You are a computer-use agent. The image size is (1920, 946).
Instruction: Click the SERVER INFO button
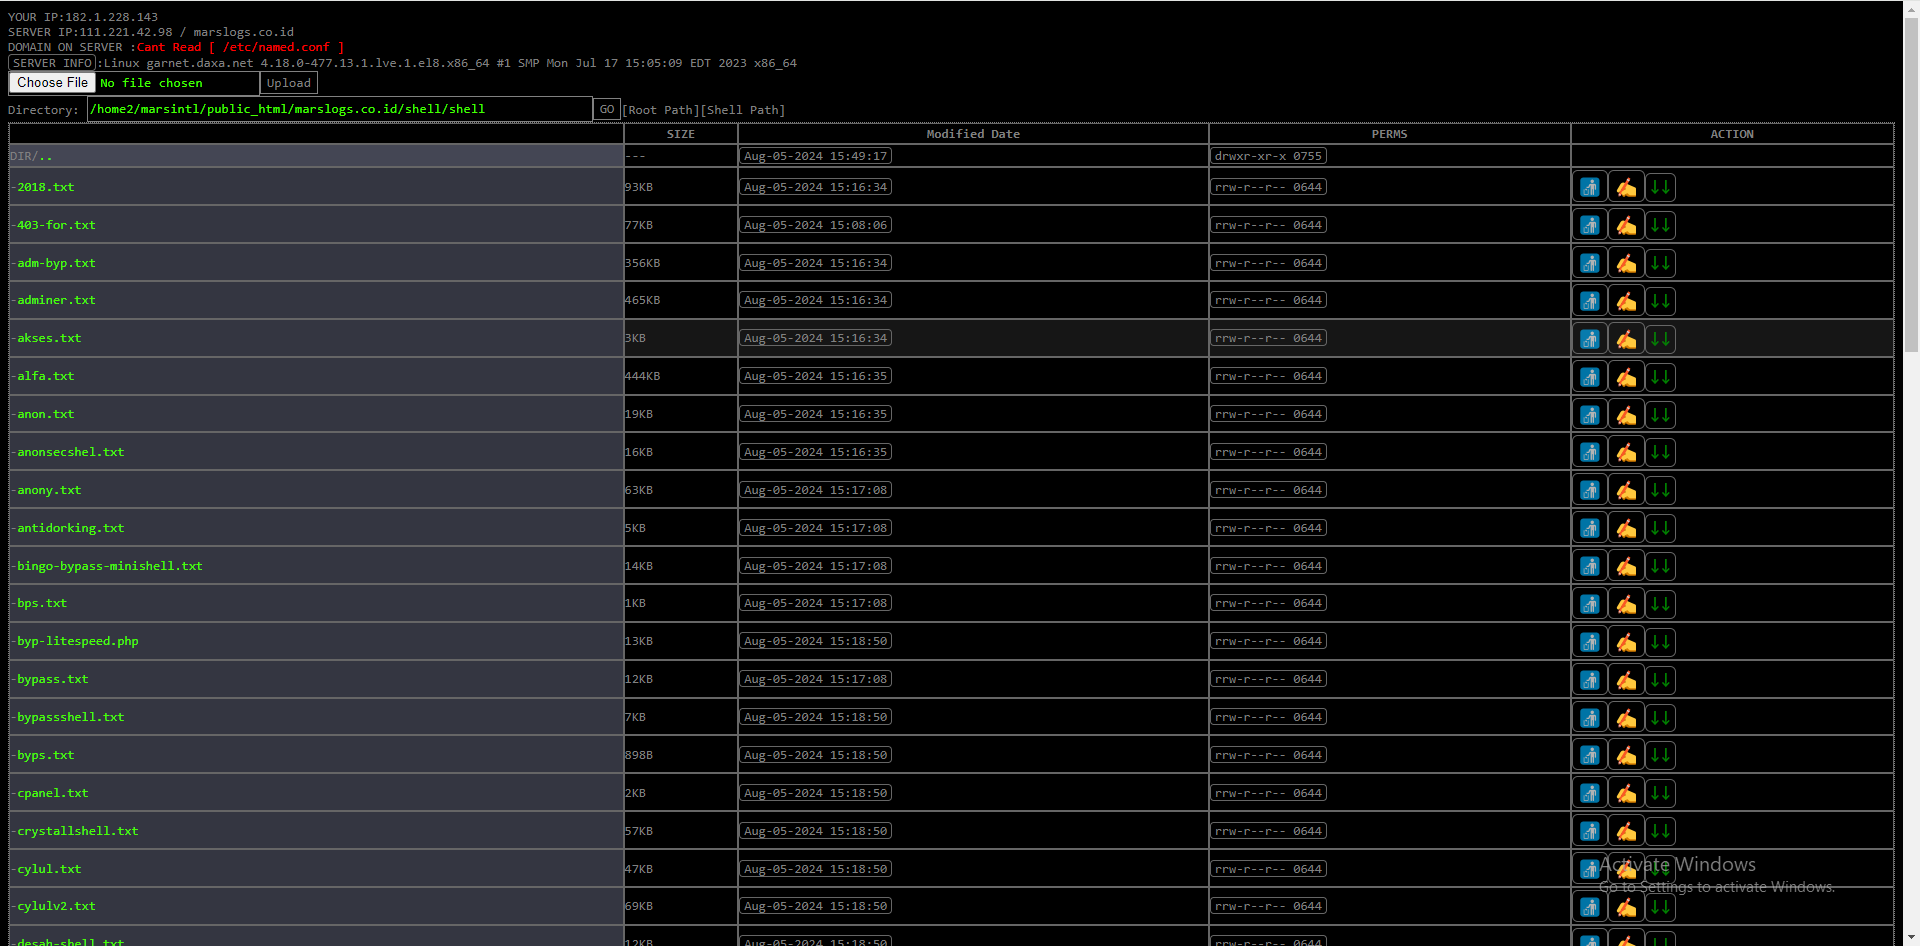(52, 63)
